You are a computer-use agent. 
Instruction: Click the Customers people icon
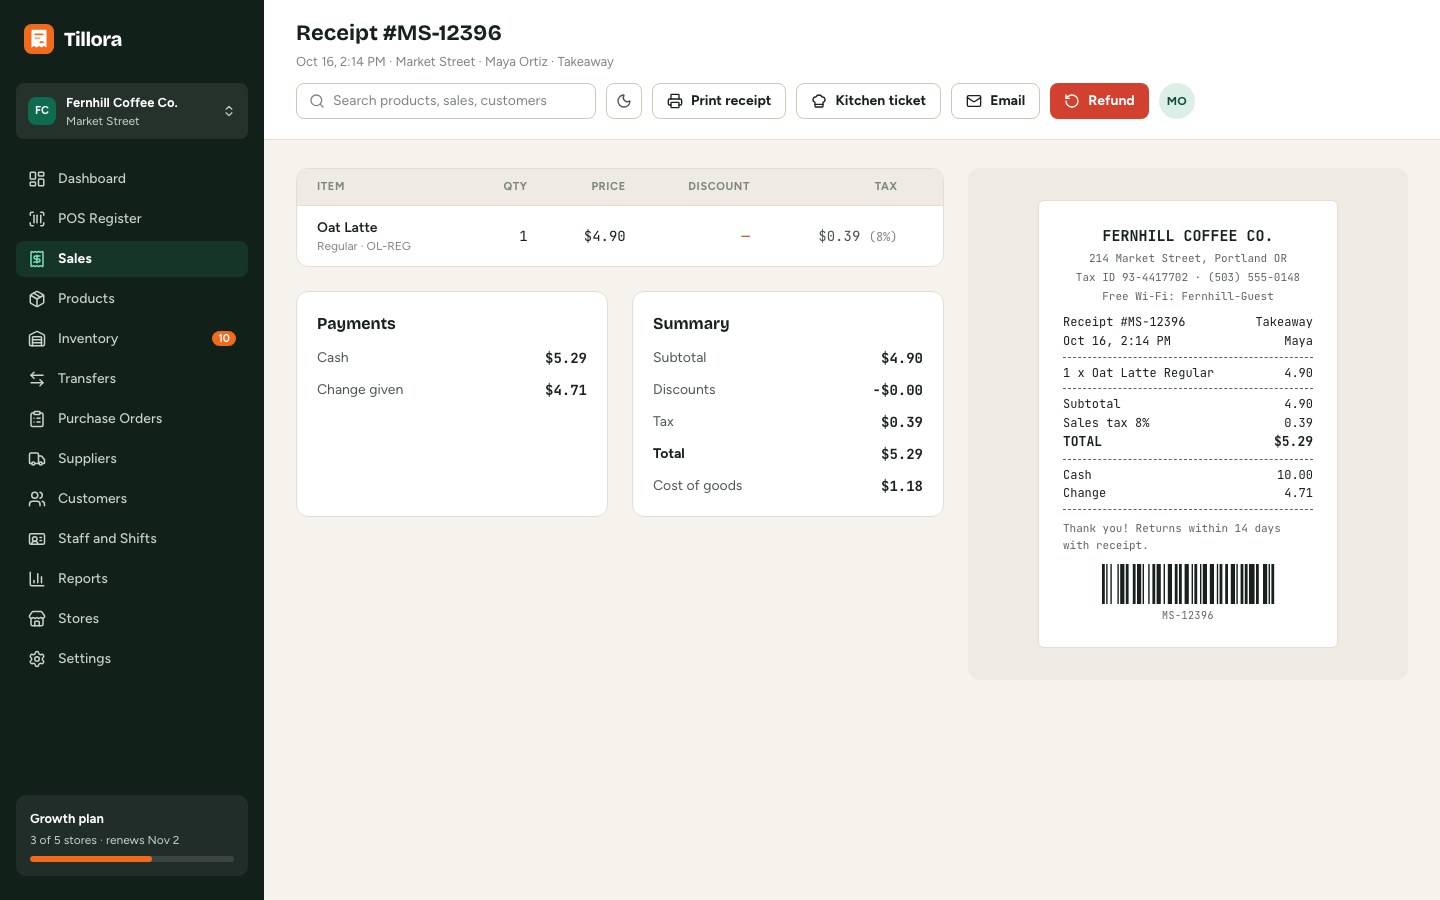pyautogui.click(x=37, y=498)
